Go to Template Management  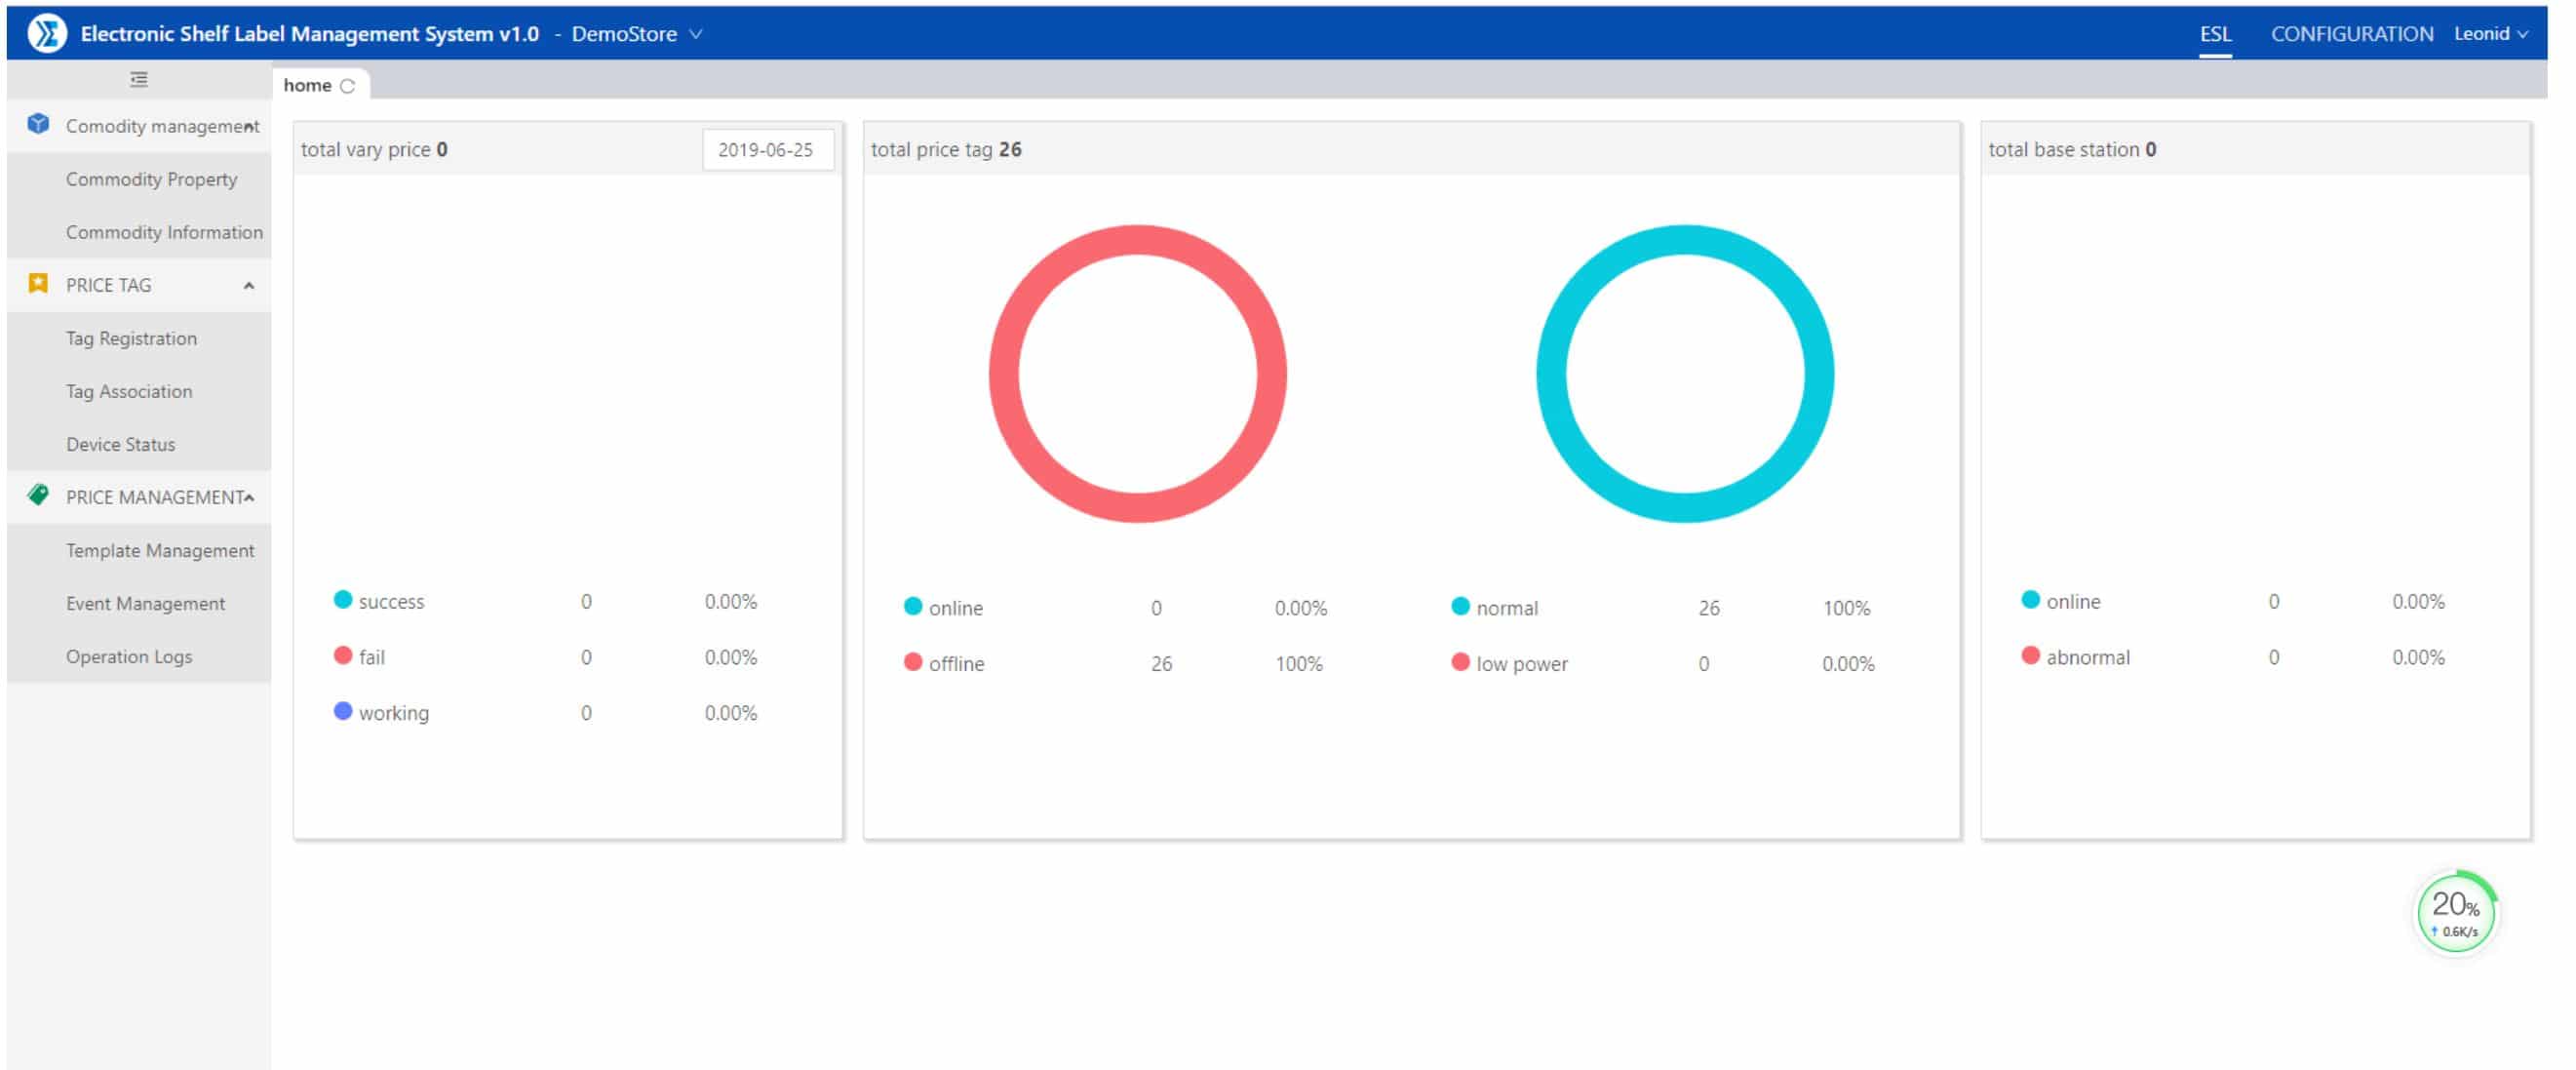pyautogui.click(x=160, y=550)
